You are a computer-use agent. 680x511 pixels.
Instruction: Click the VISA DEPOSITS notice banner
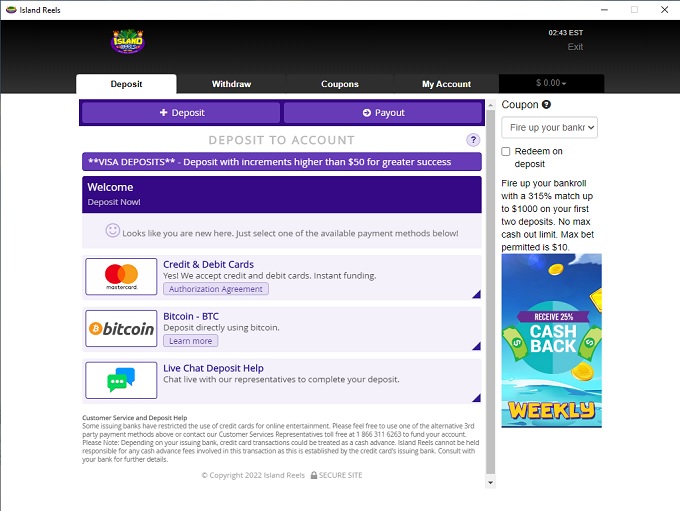click(282, 162)
